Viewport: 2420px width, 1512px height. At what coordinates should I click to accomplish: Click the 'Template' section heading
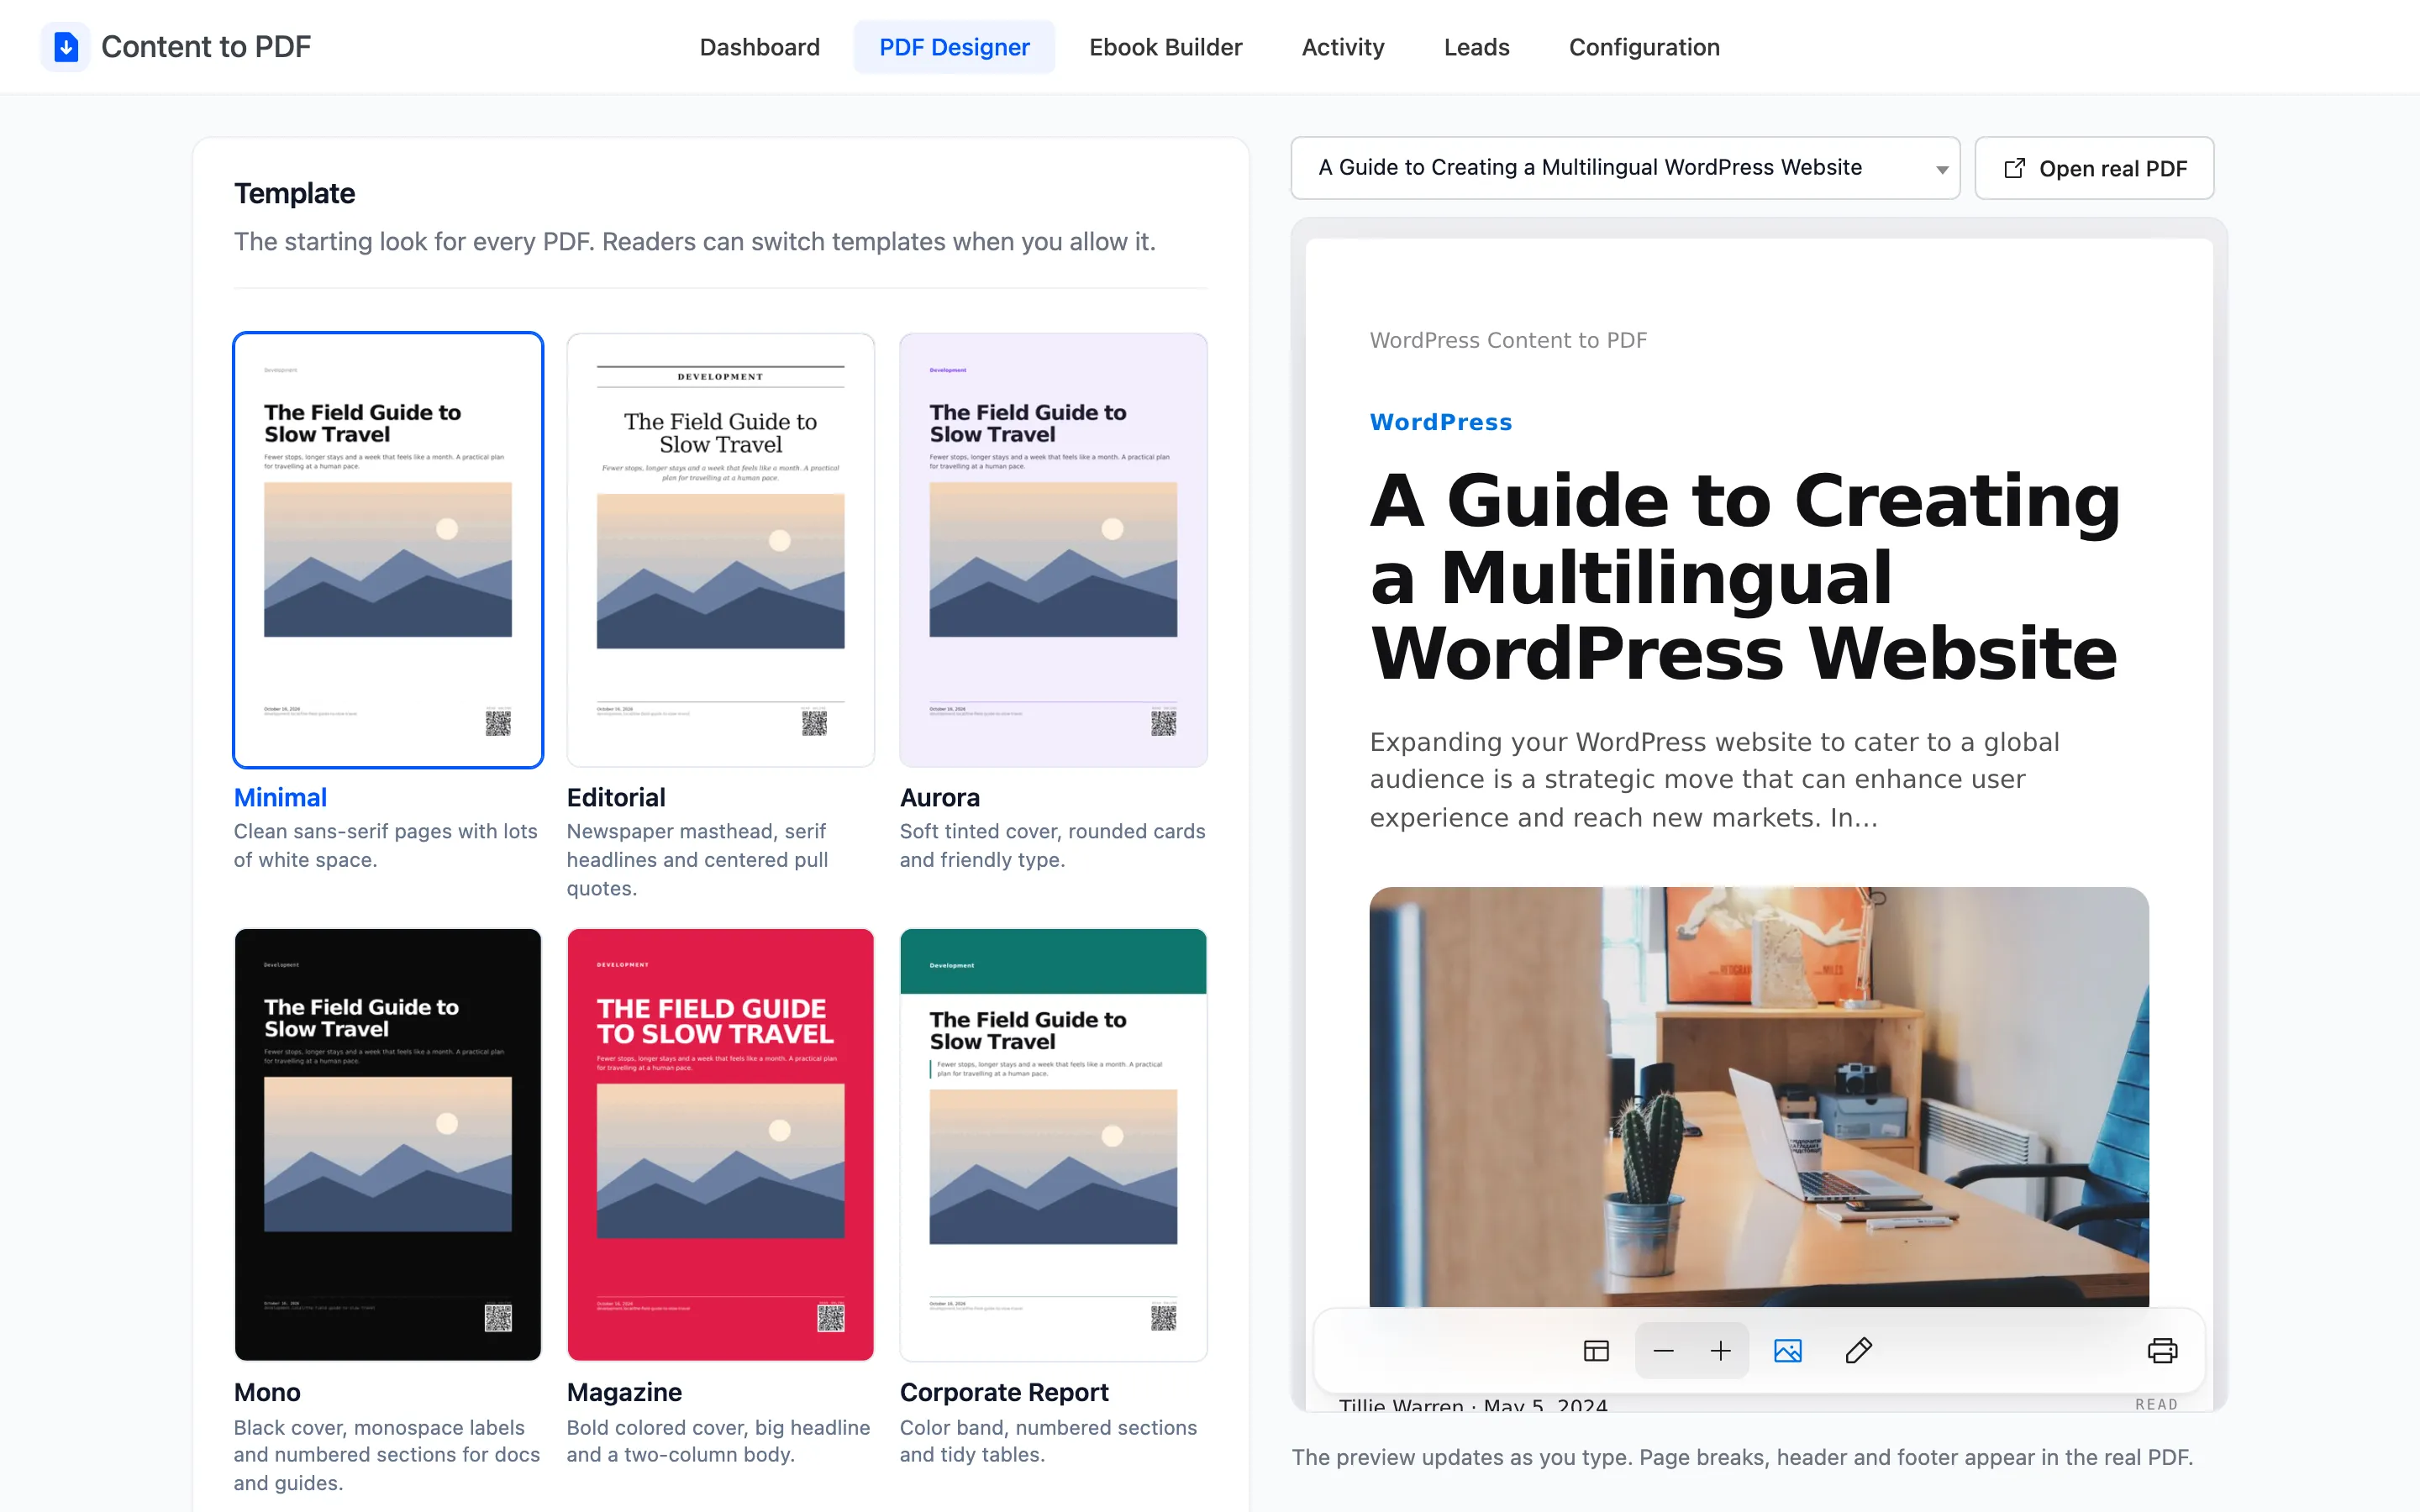294,193
